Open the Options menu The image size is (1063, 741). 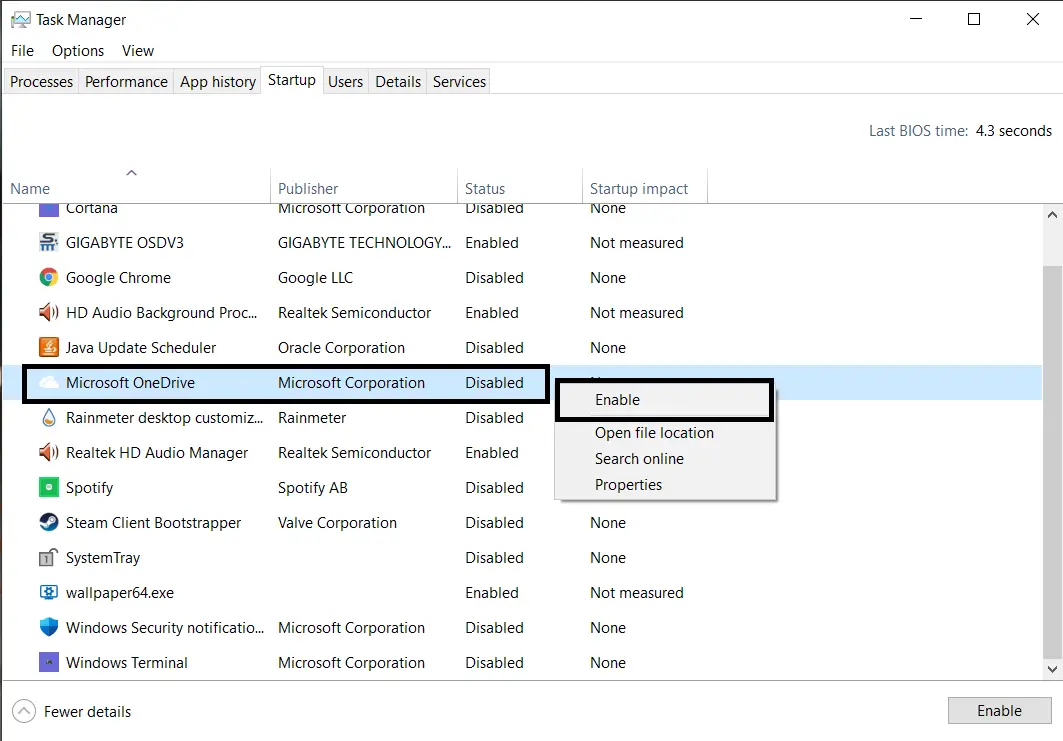pyautogui.click(x=78, y=51)
